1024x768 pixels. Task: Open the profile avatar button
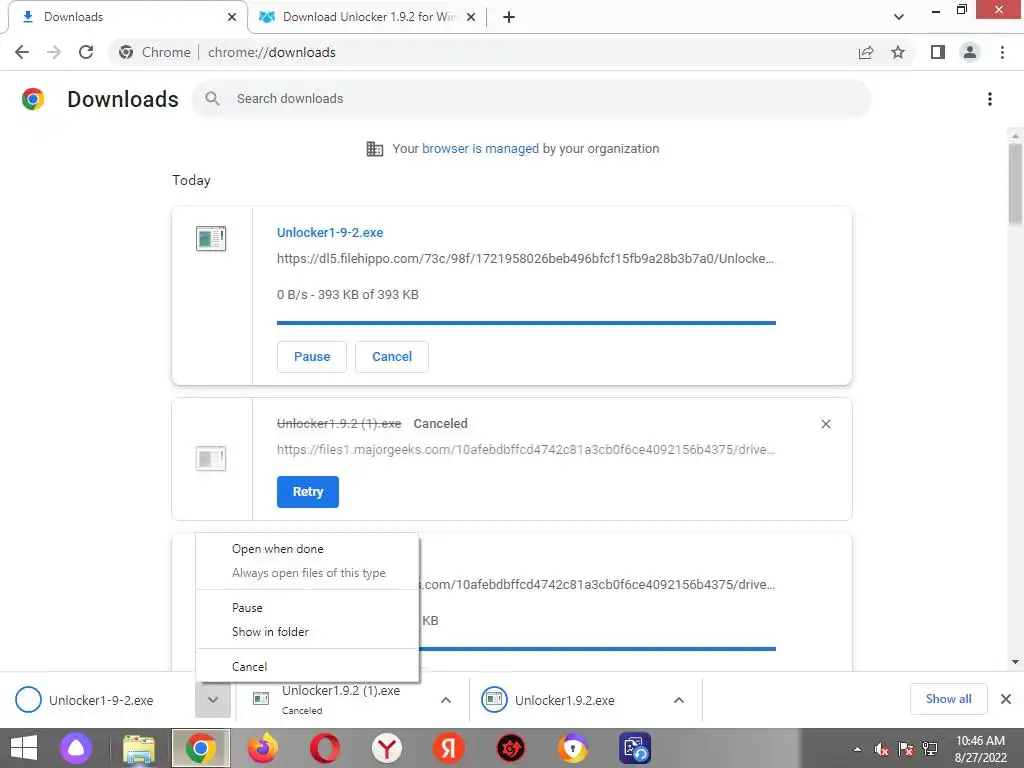(x=970, y=52)
